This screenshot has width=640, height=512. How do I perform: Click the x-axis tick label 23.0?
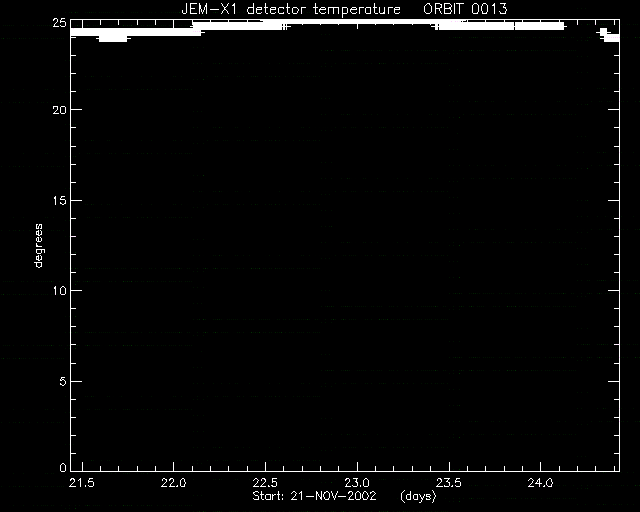pos(357,483)
